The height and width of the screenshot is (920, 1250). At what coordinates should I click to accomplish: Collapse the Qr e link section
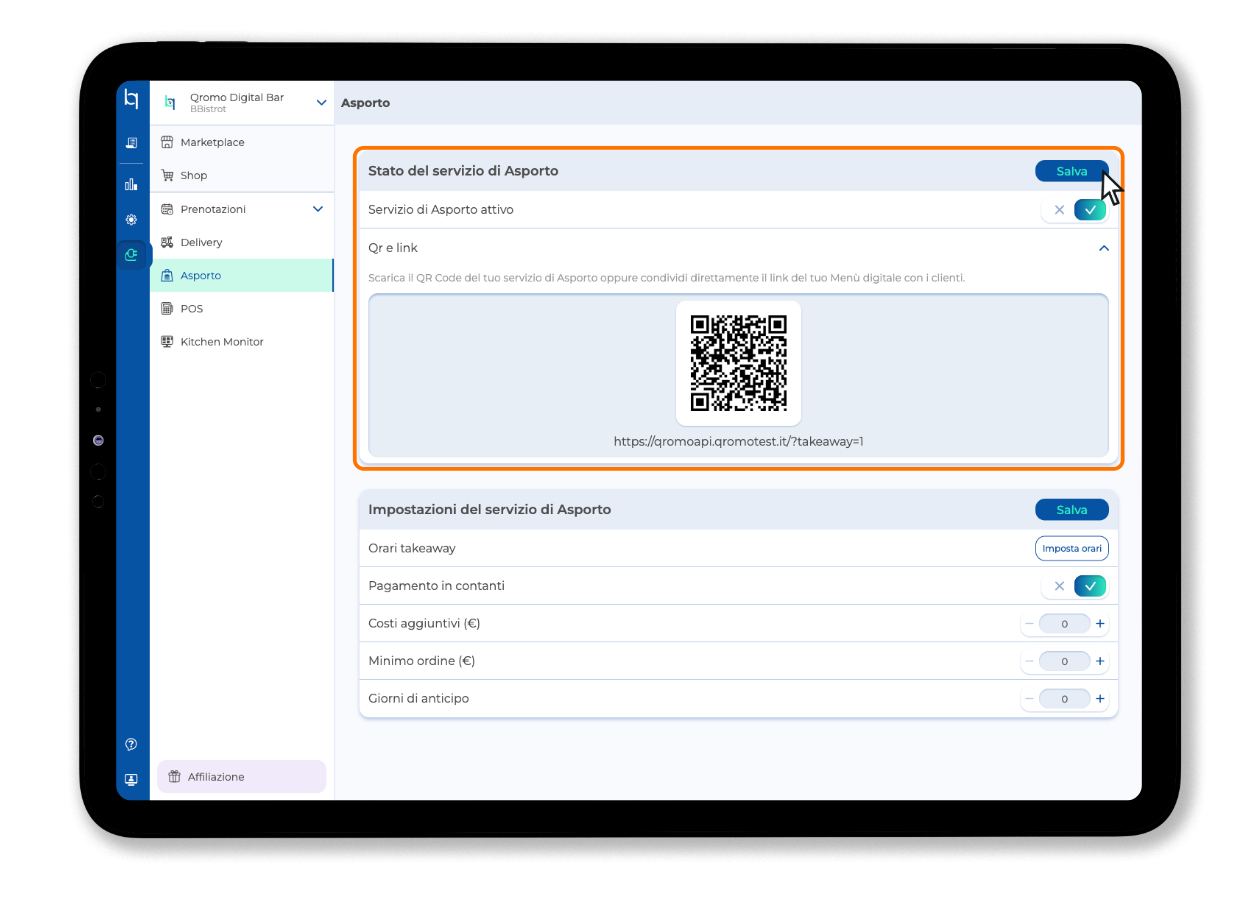[1104, 248]
